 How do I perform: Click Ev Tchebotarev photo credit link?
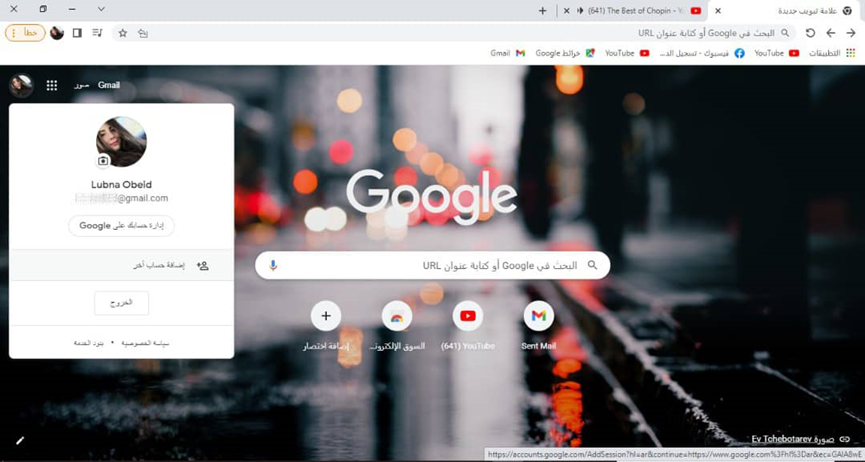pyautogui.click(x=793, y=439)
